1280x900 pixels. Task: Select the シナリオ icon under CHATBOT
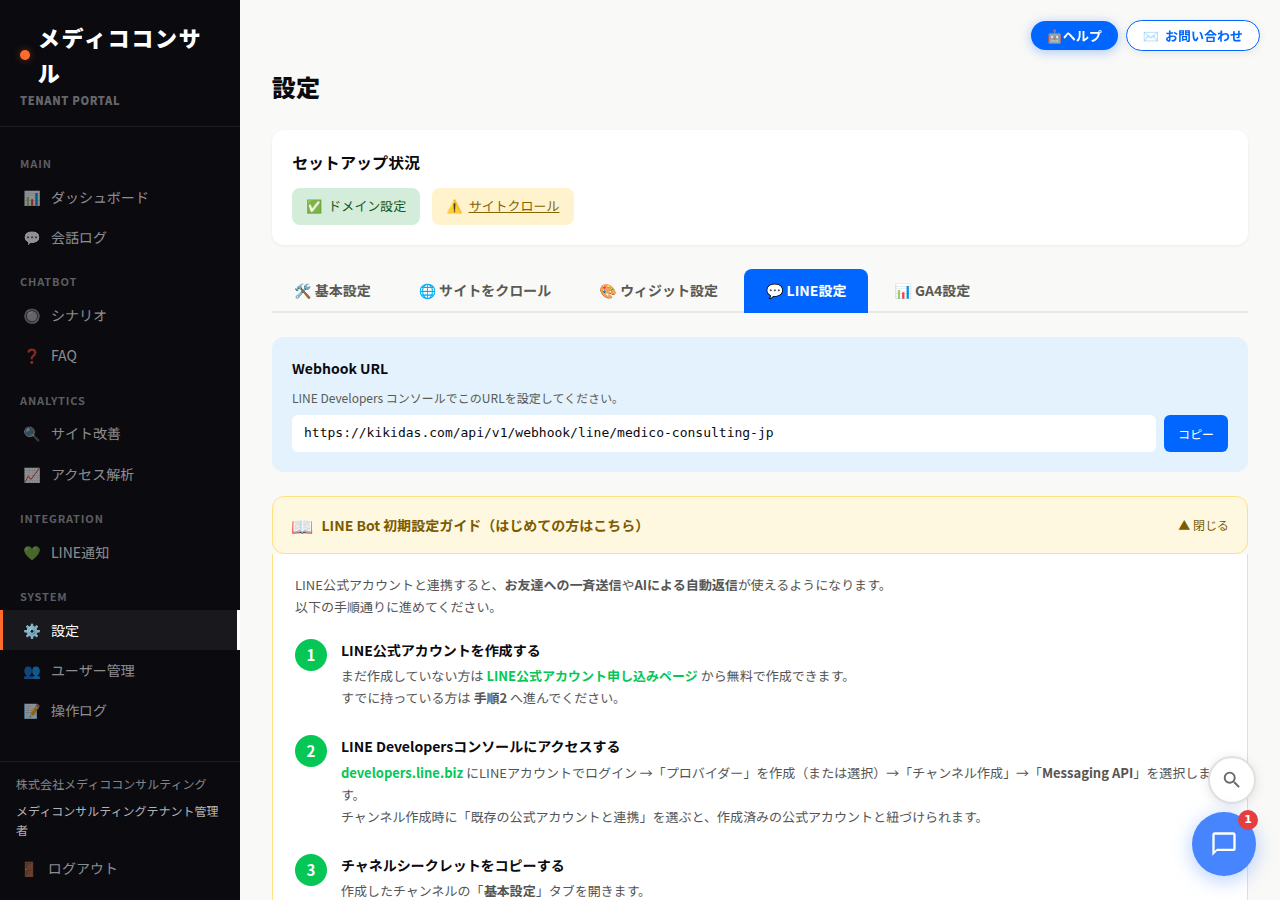(33, 315)
